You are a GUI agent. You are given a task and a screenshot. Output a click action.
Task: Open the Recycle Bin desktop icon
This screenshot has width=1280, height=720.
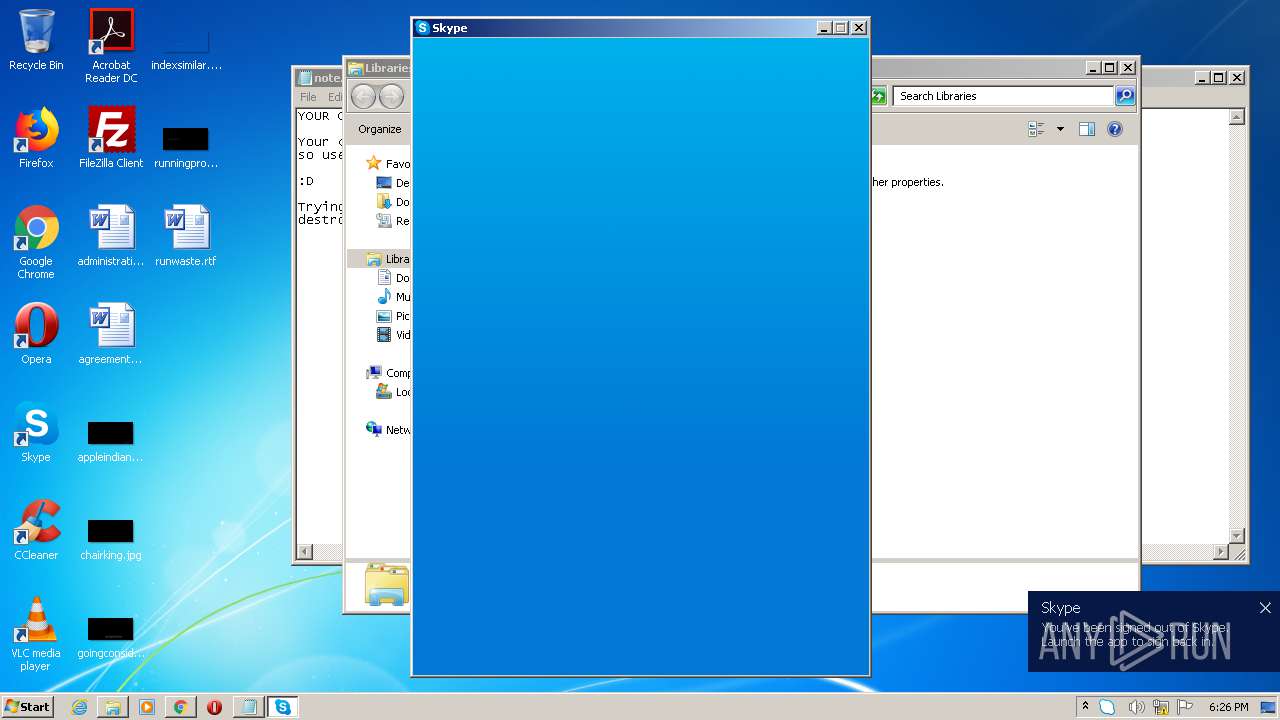click(x=36, y=40)
